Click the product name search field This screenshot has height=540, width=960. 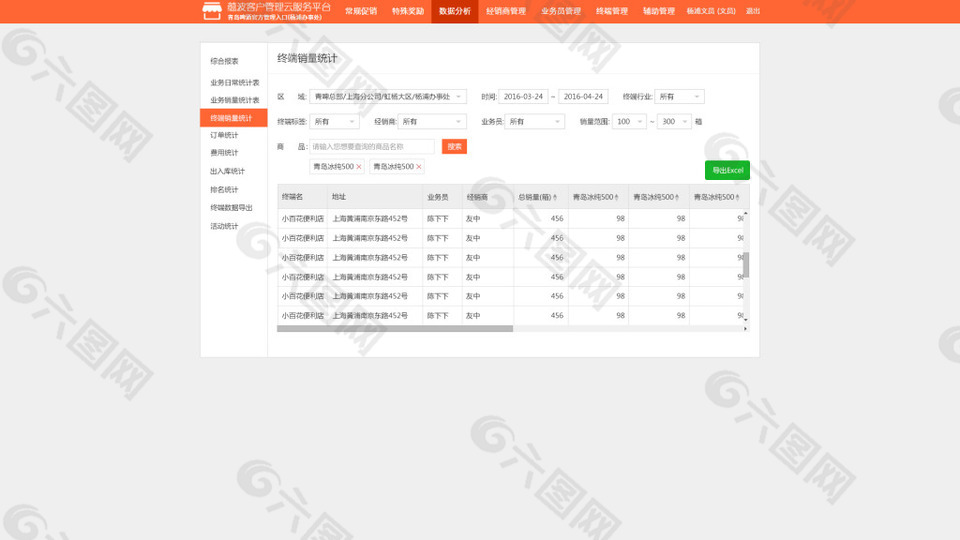pos(371,147)
